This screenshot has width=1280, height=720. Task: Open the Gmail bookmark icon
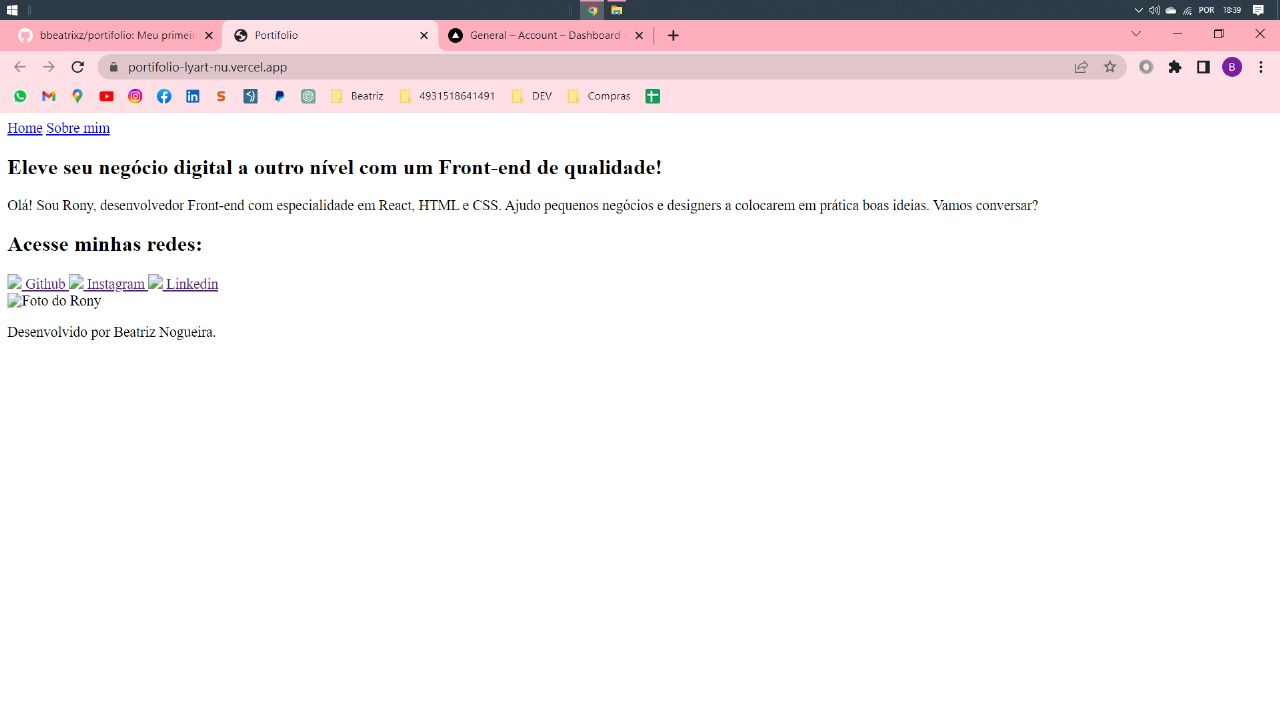click(x=48, y=96)
